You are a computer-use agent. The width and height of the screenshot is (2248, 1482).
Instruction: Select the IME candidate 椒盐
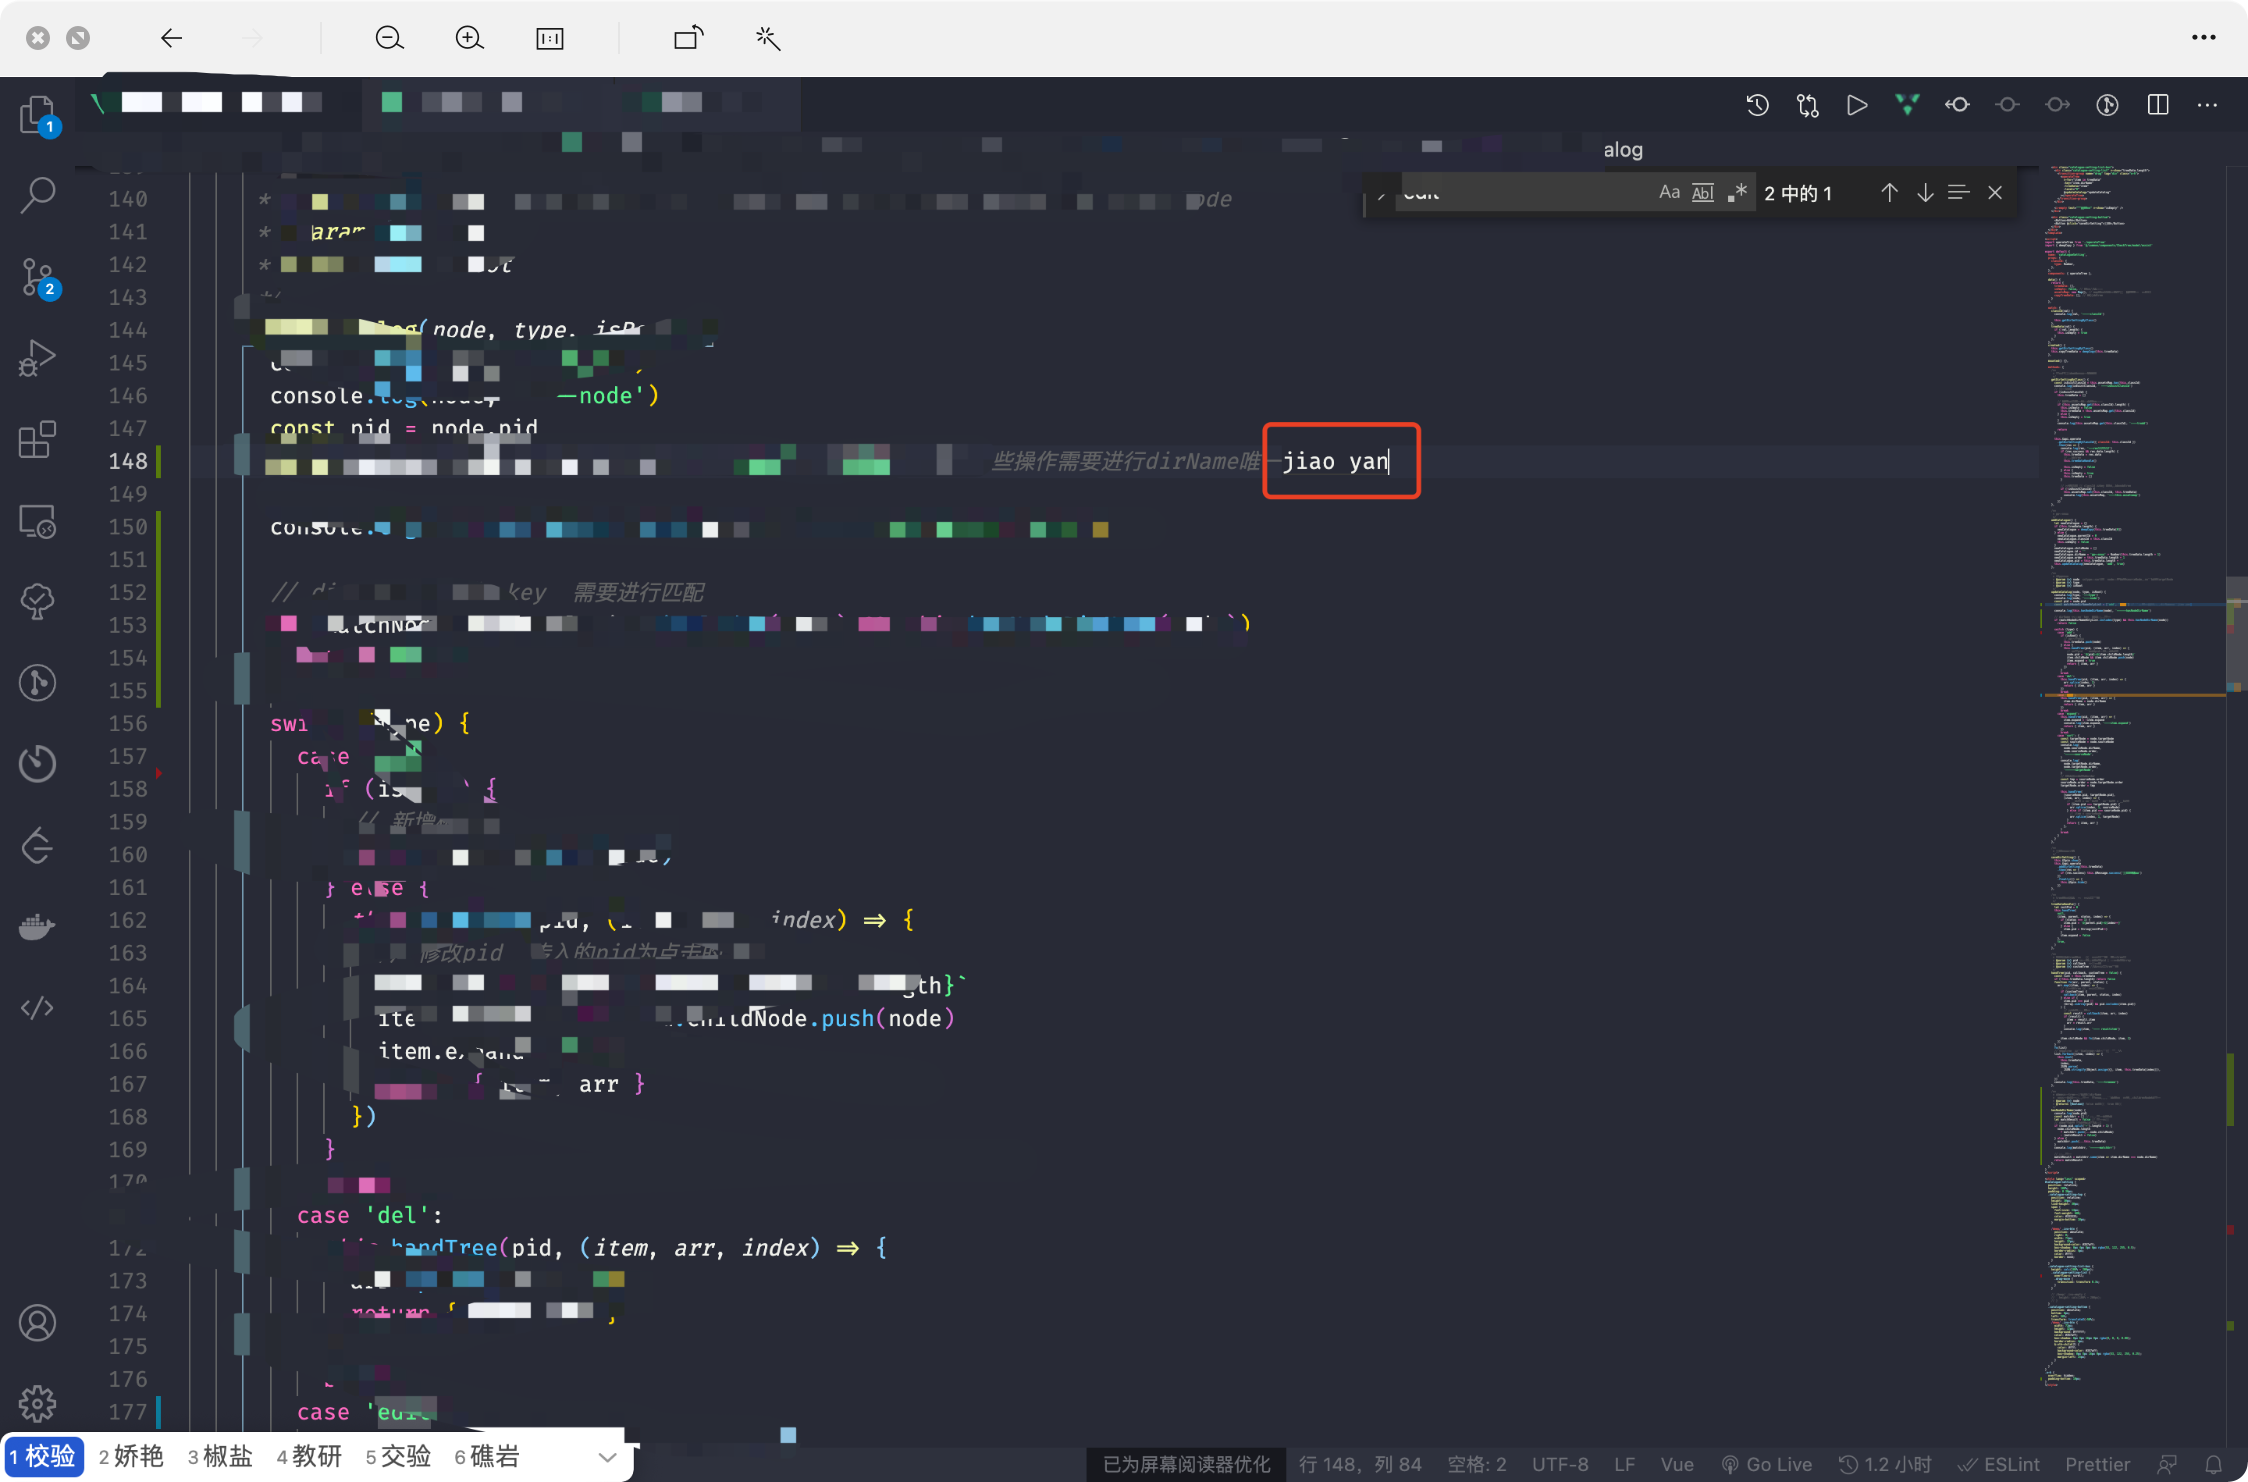click(x=220, y=1457)
